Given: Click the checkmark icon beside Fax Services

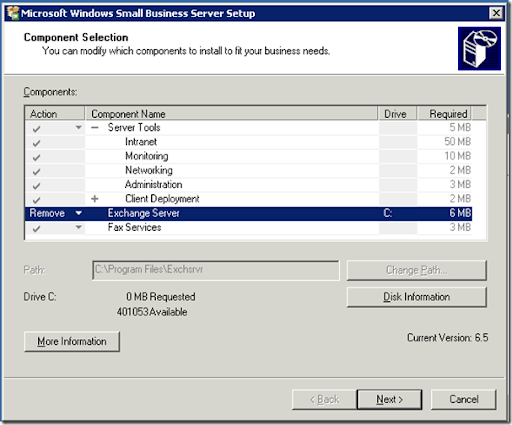Looking at the screenshot, I should (x=36, y=229).
